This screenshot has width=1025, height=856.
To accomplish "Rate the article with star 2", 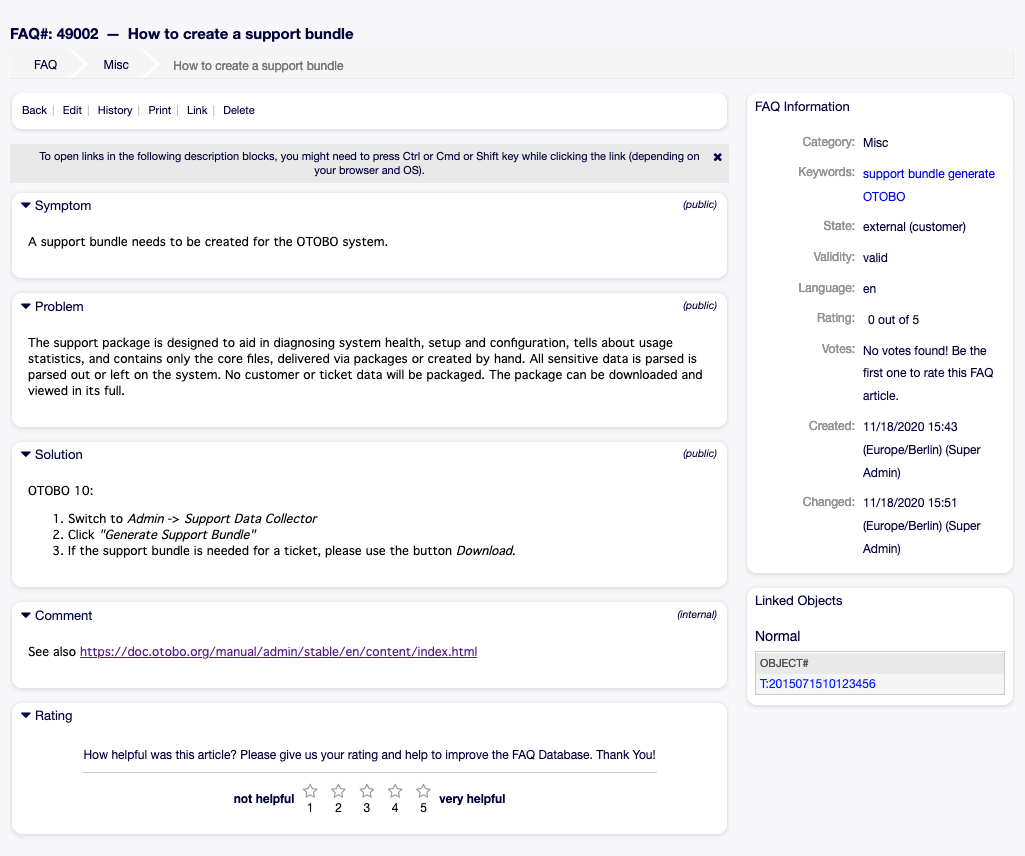I will coord(338,791).
